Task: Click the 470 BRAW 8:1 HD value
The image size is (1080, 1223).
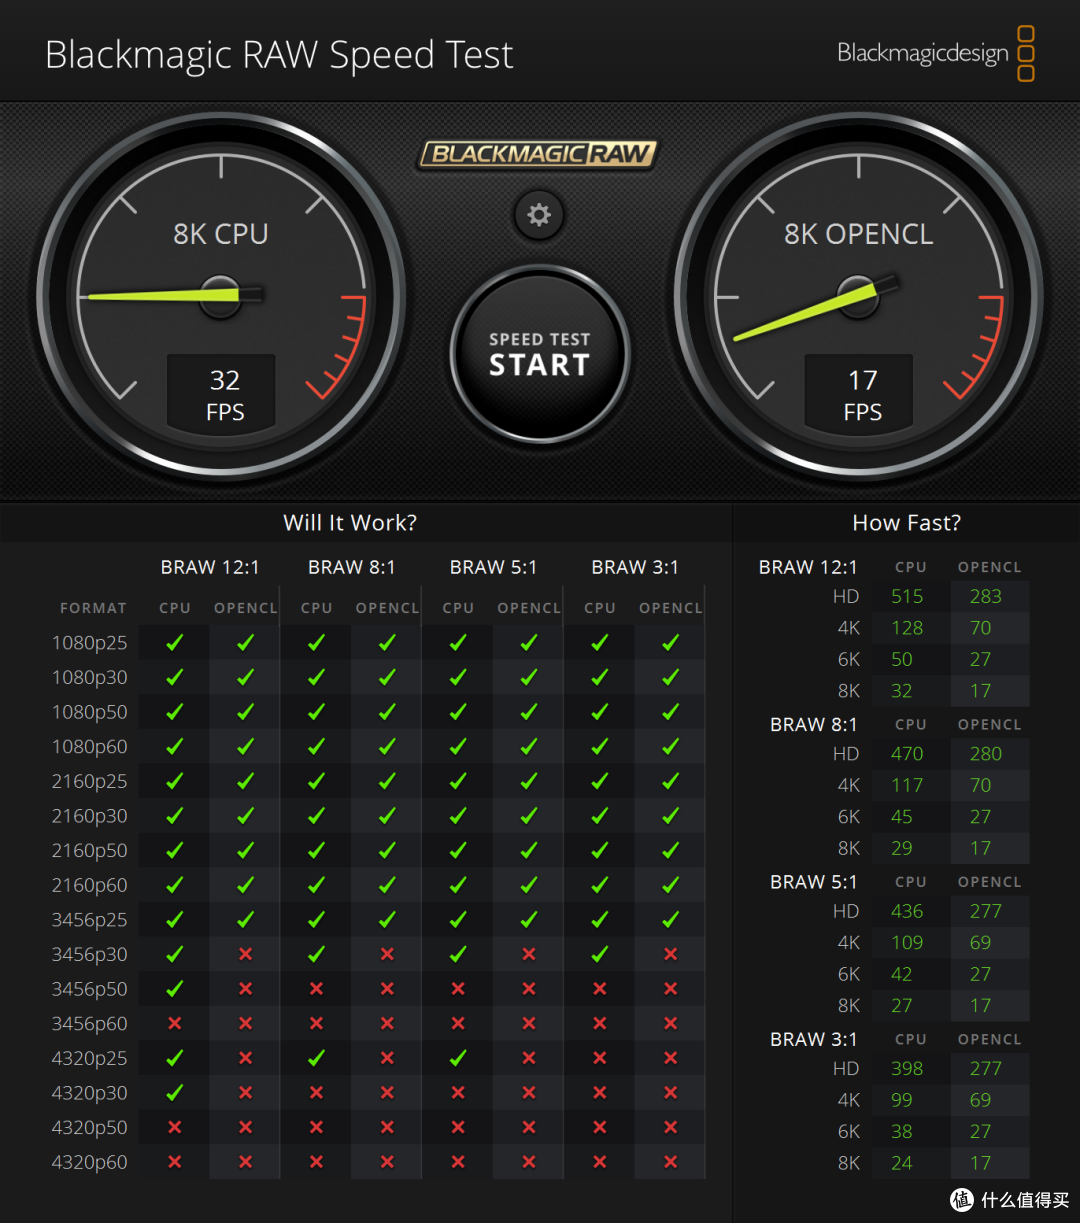Action: [907, 753]
